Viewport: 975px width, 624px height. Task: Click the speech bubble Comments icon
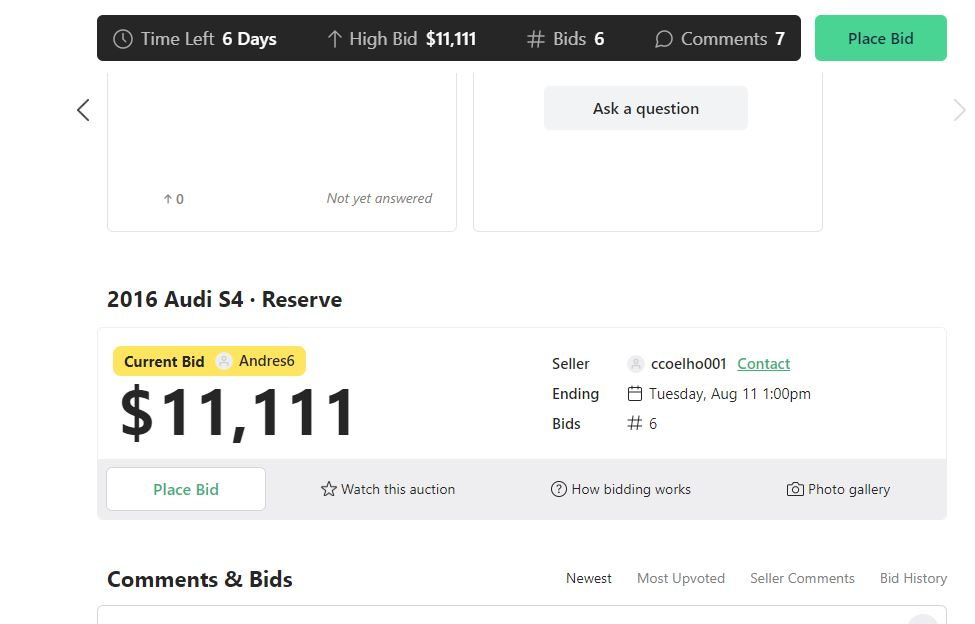[x=663, y=39]
